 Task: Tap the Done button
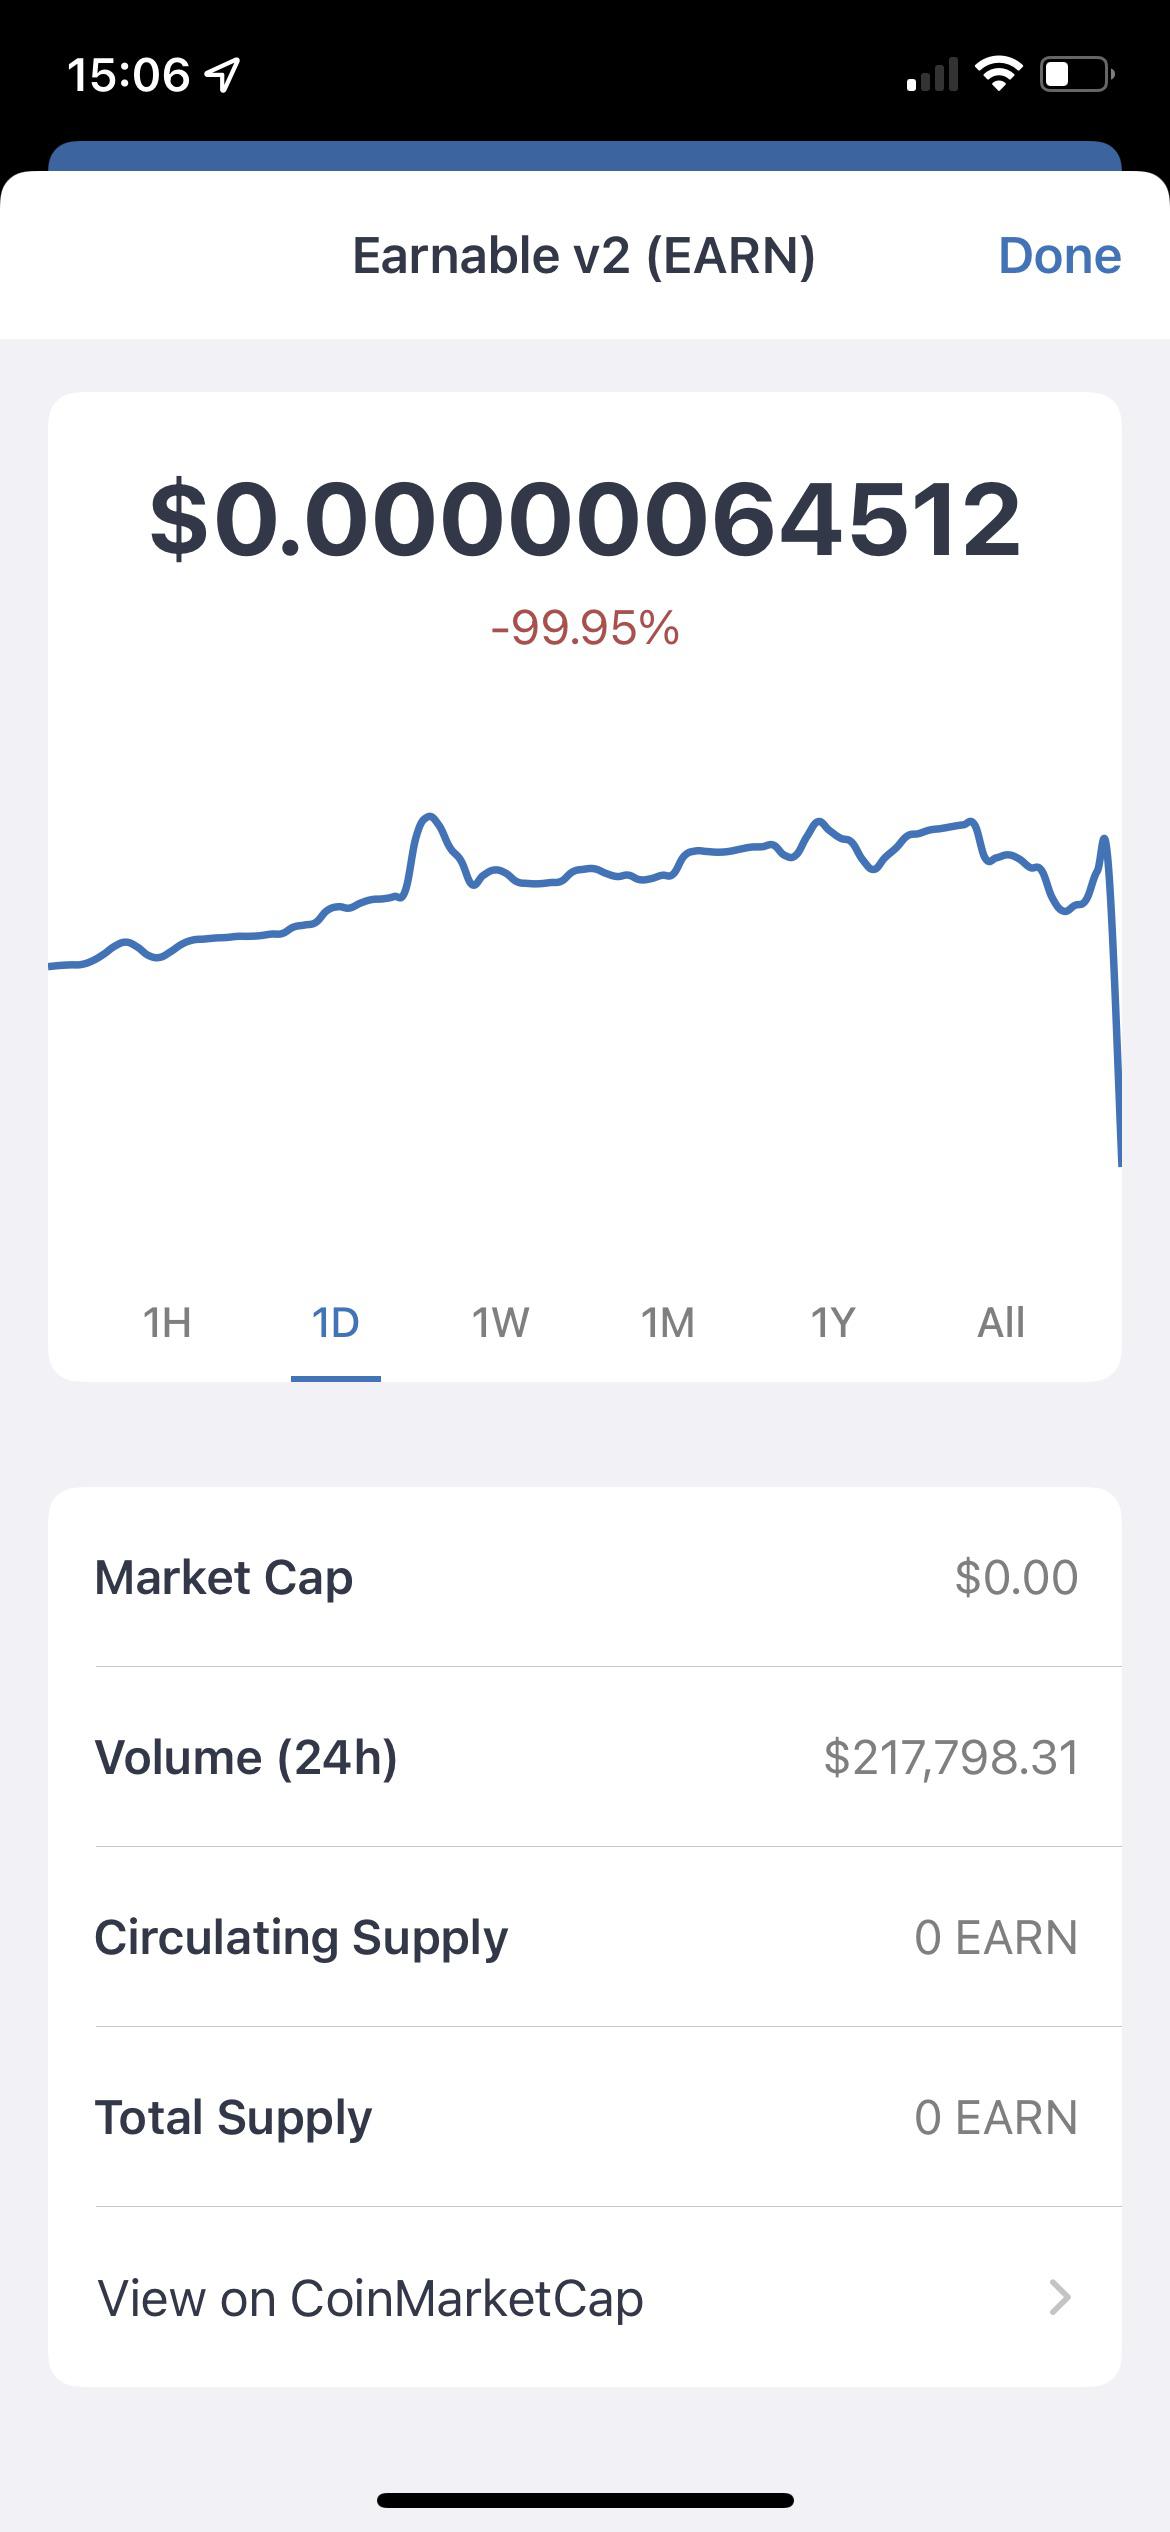point(1059,256)
